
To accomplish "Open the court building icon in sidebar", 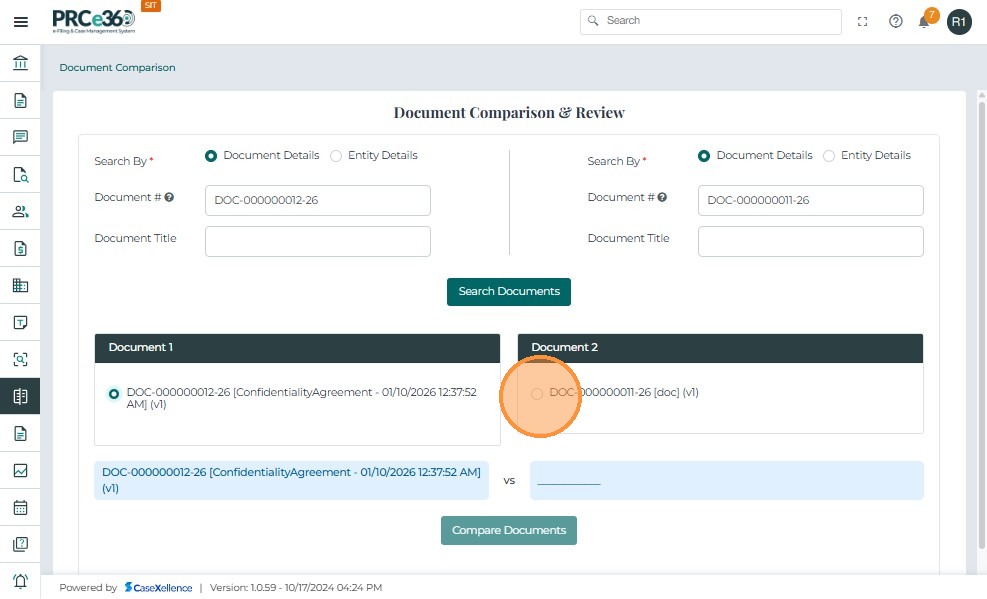I will [x=20, y=64].
